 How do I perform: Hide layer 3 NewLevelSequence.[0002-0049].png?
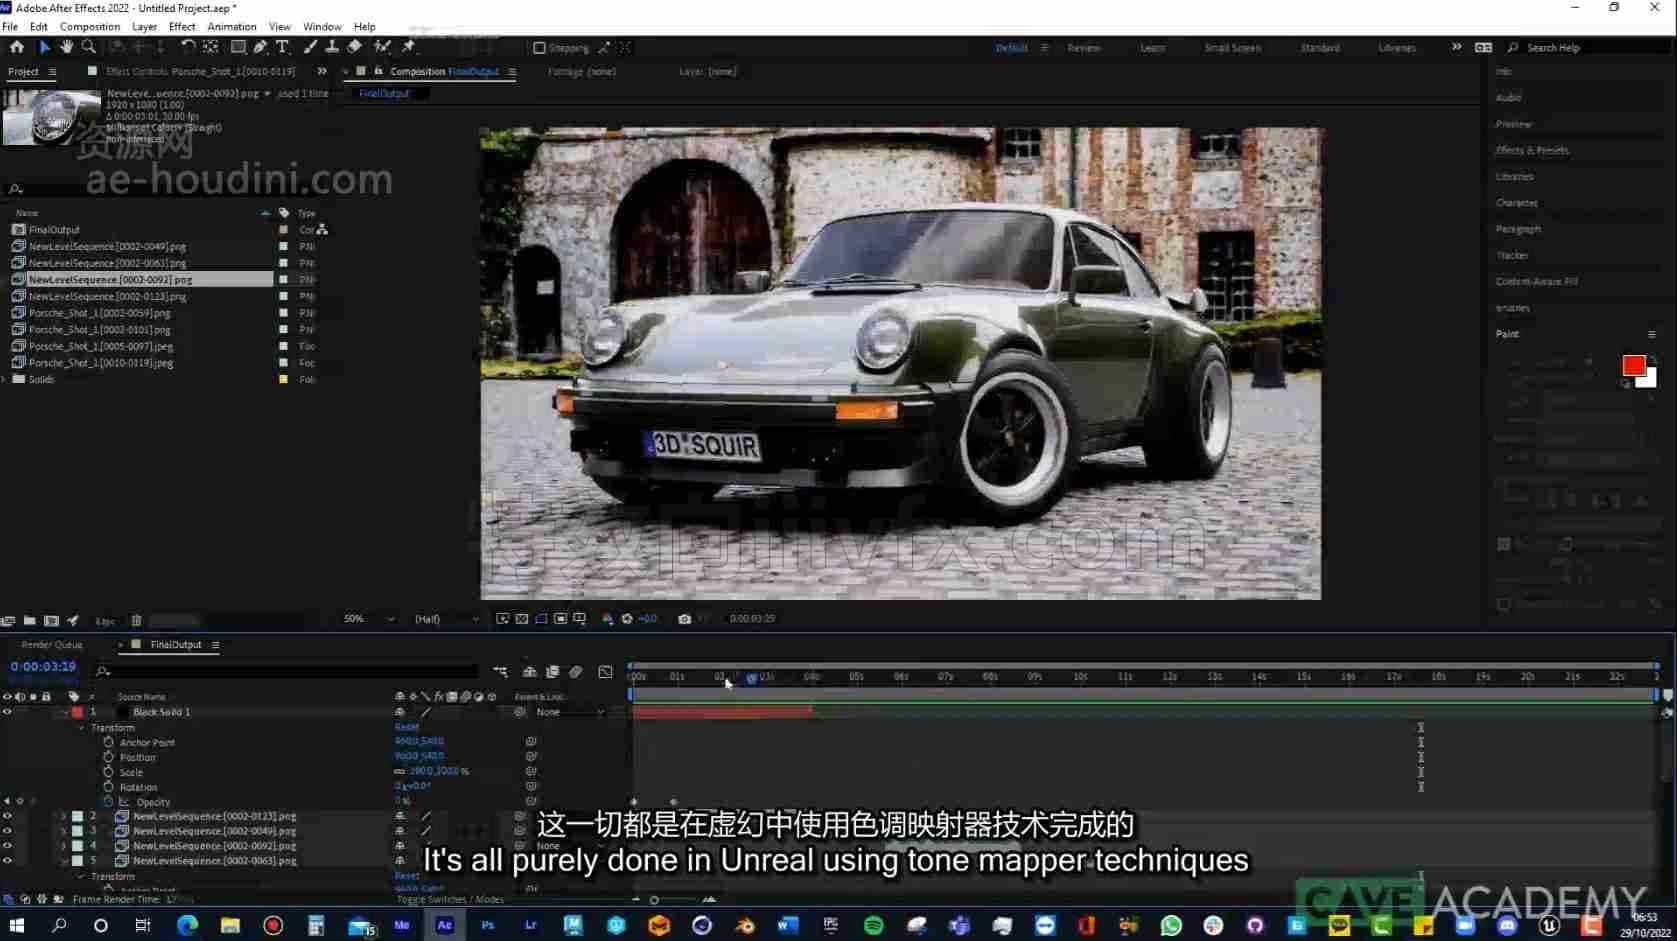7,831
